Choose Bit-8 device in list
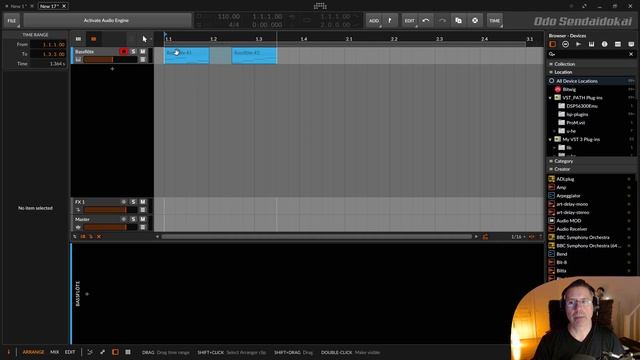 coord(591,262)
